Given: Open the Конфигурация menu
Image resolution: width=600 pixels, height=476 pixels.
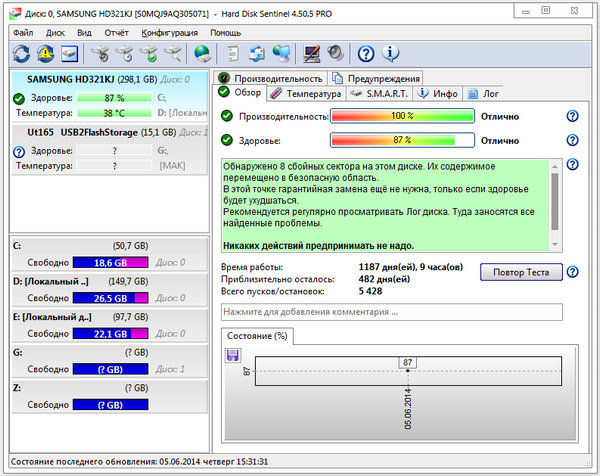Looking at the screenshot, I should tap(171, 32).
